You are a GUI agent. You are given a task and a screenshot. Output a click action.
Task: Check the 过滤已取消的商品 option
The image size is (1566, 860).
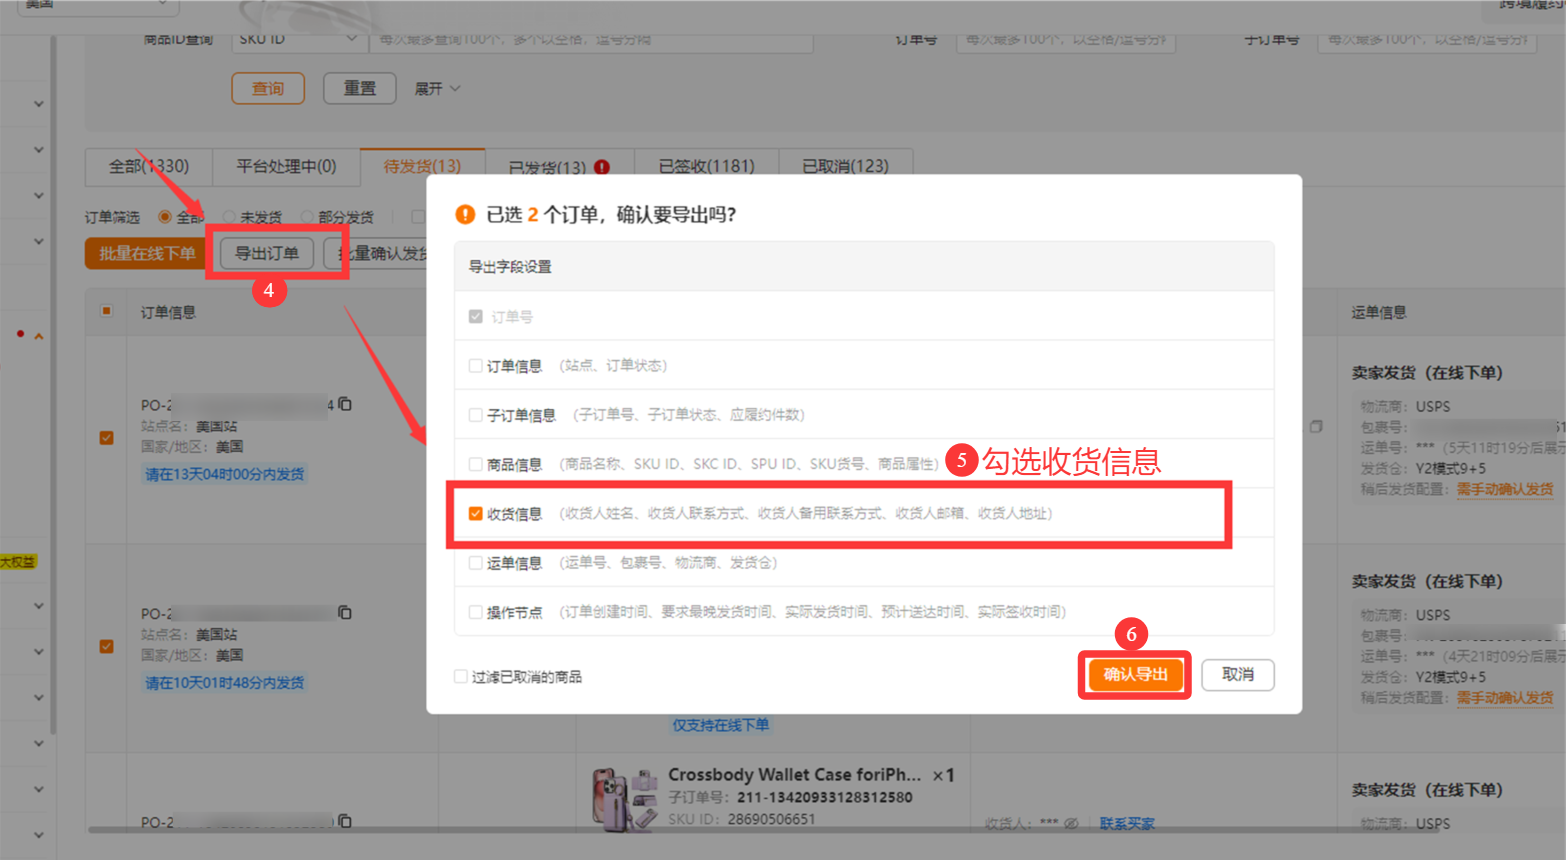[x=461, y=677]
